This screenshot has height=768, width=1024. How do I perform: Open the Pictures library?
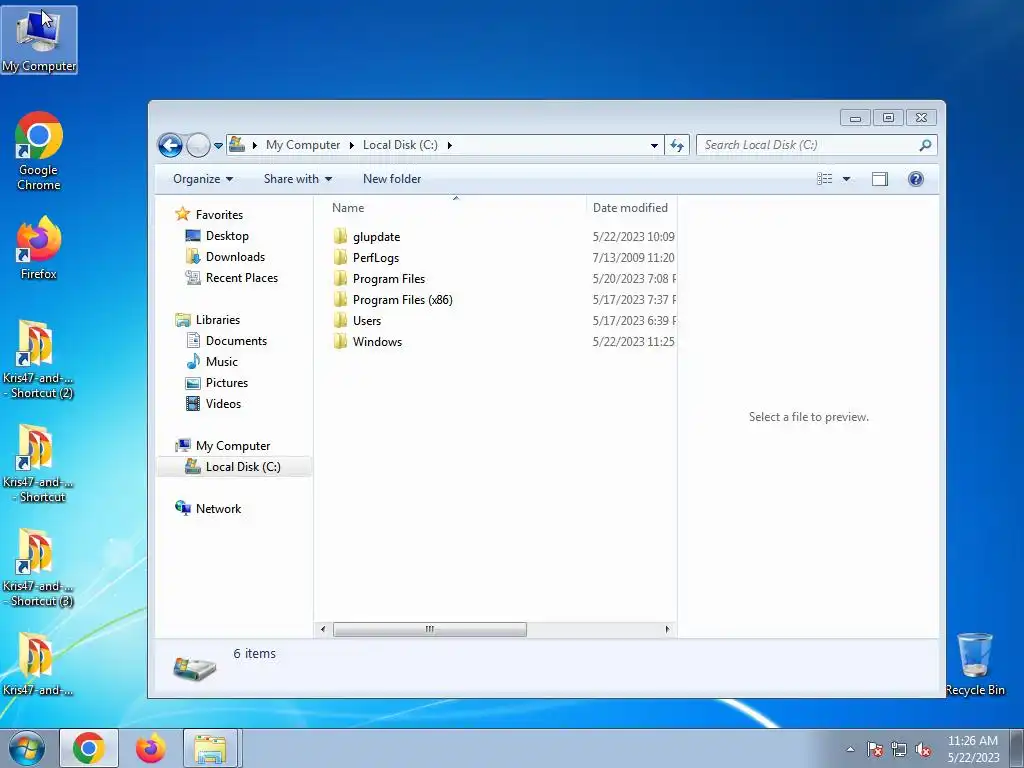click(227, 383)
